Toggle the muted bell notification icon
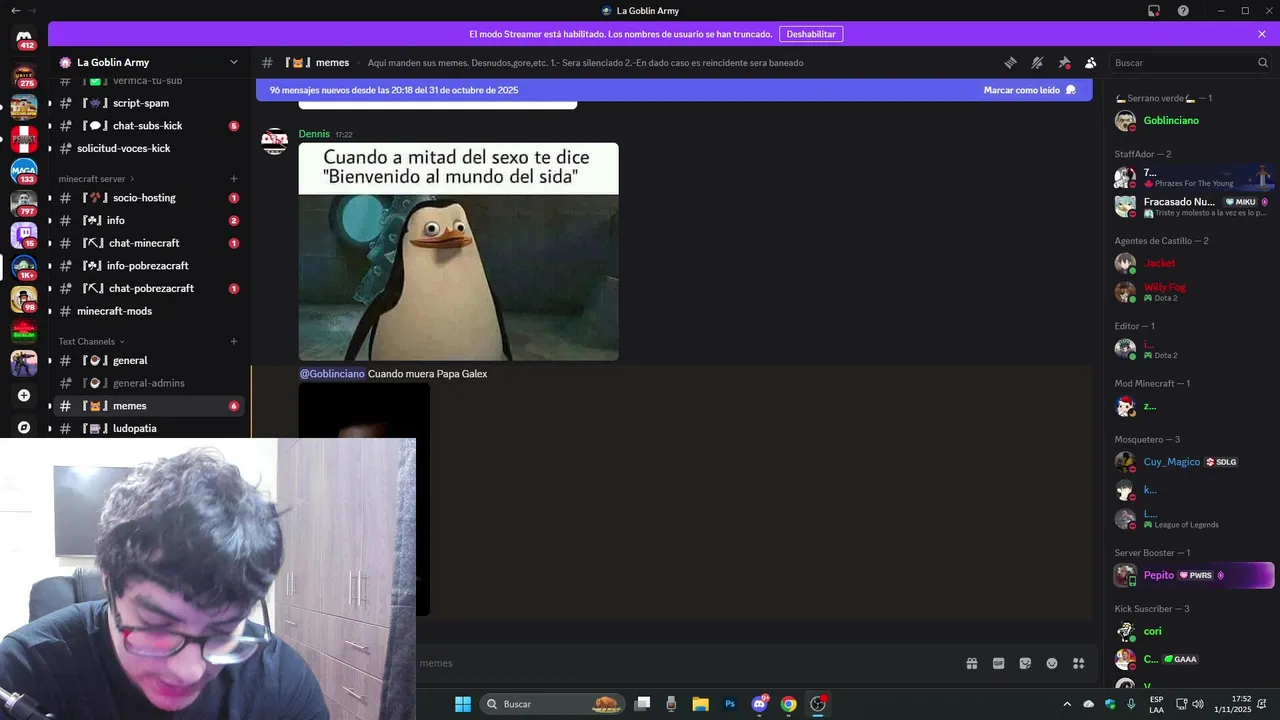 click(x=1037, y=62)
